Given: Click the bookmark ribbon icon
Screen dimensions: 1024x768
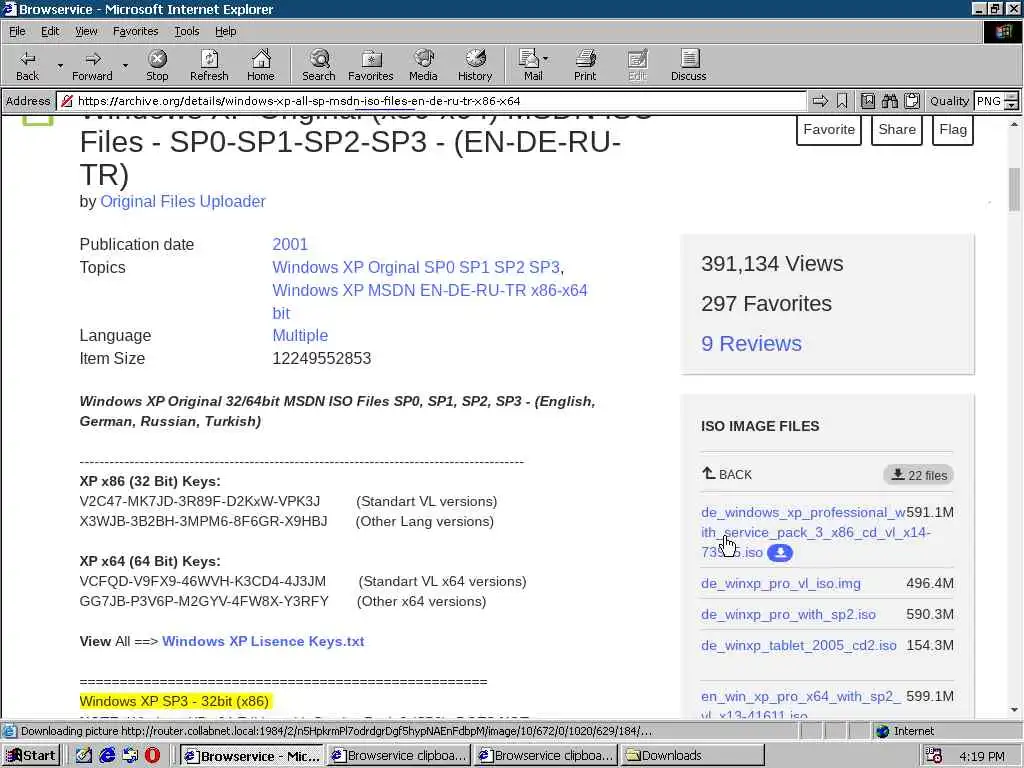Looking at the screenshot, I should coord(842,101).
